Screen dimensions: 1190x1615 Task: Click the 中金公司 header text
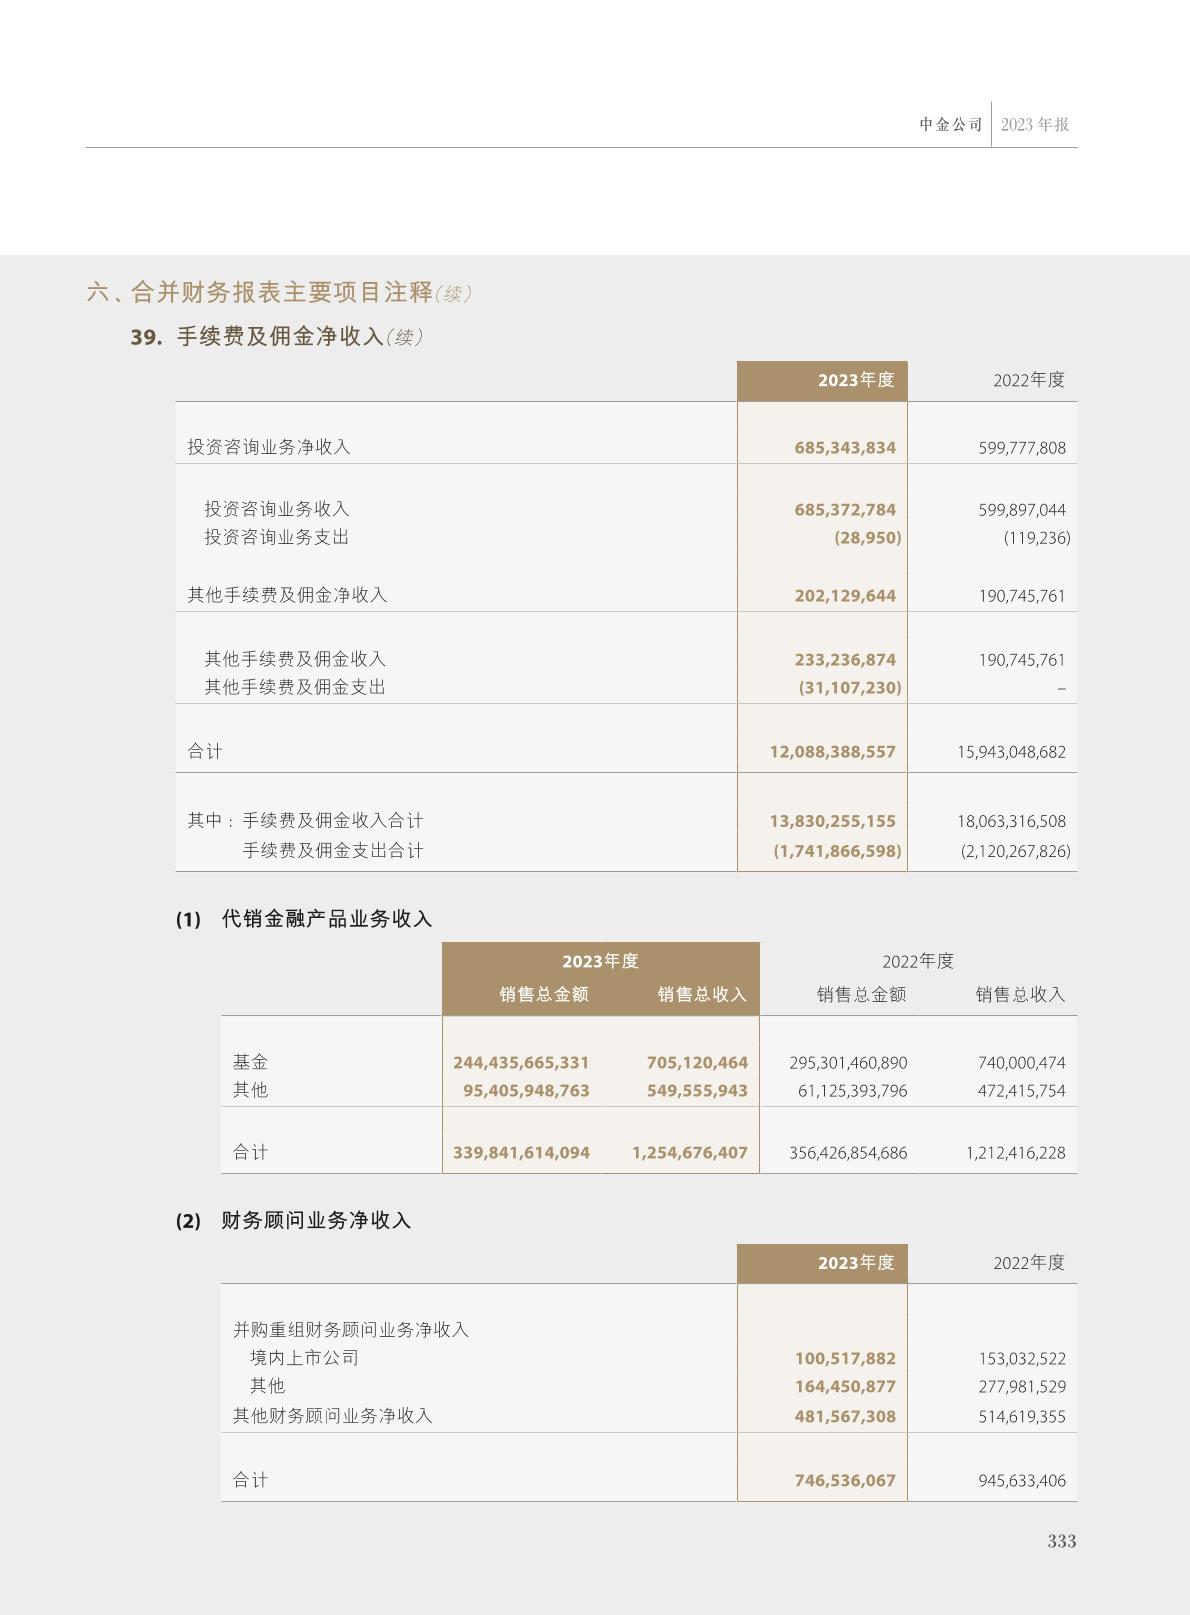point(950,125)
